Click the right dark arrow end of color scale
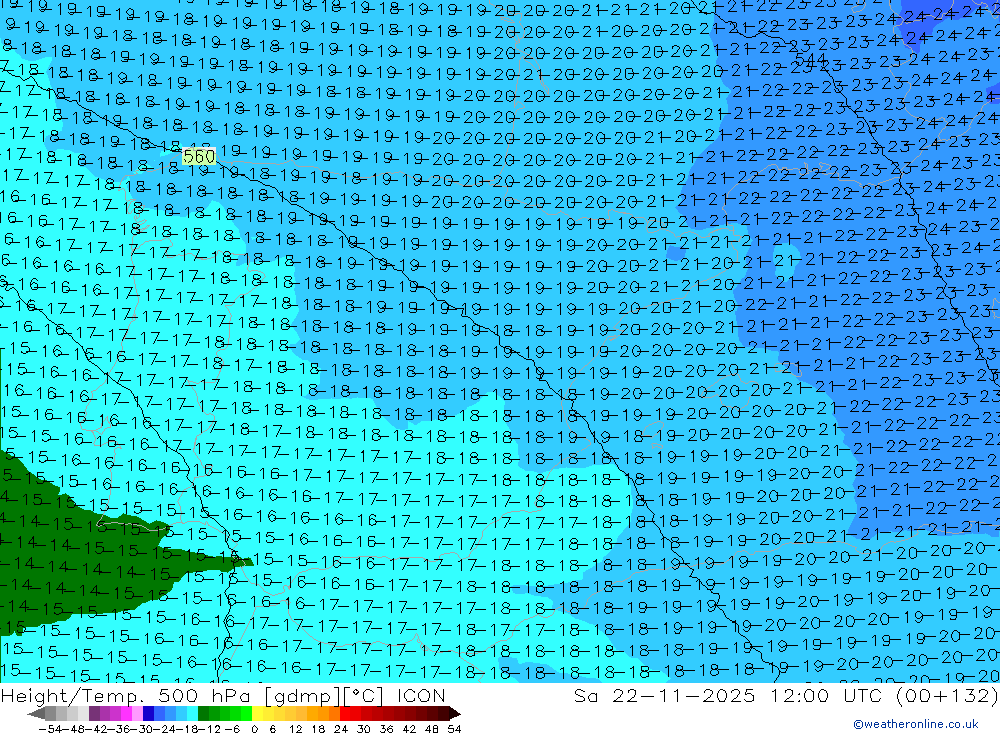The width and height of the screenshot is (1000, 733). [x=455, y=714]
